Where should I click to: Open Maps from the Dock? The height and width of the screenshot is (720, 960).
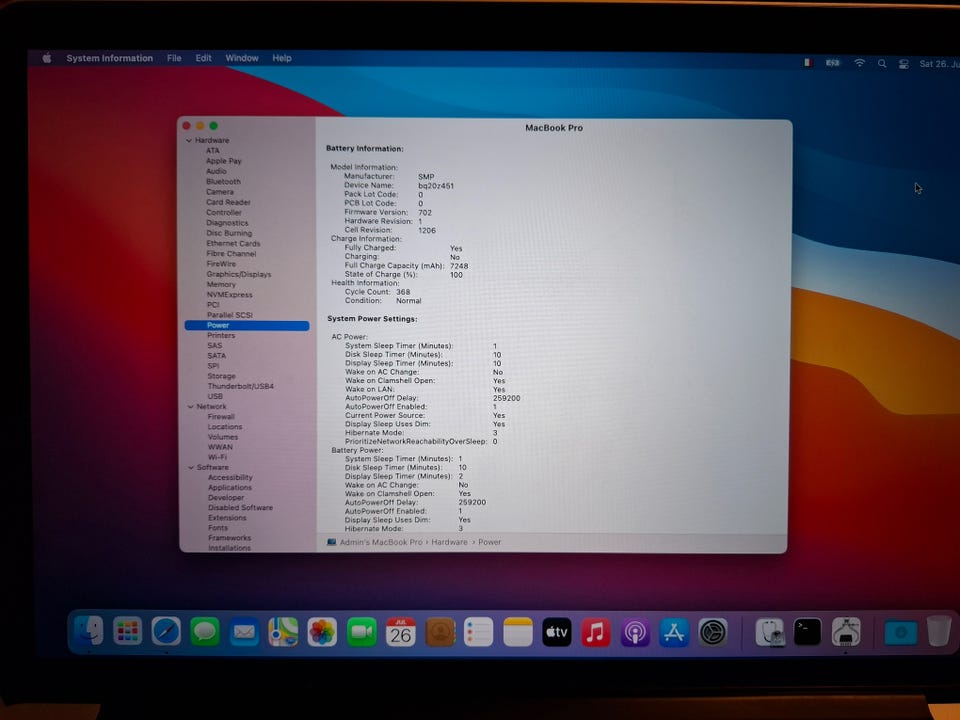pyautogui.click(x=283, y=631)
